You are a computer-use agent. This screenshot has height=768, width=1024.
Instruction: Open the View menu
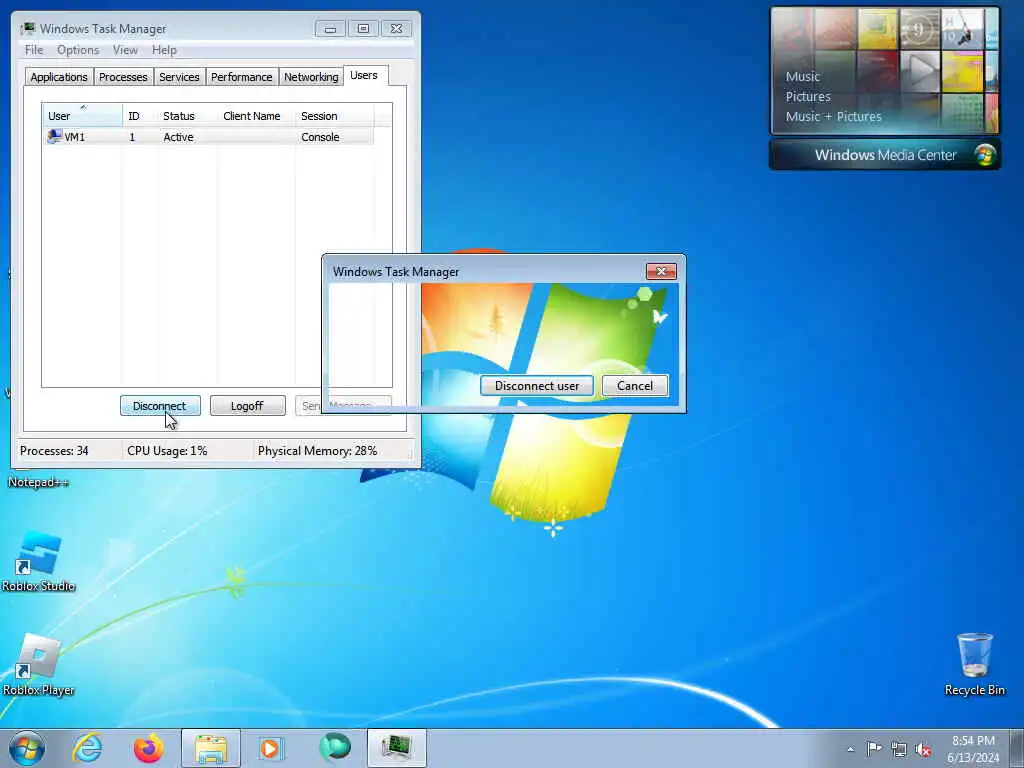pos(125,50)
